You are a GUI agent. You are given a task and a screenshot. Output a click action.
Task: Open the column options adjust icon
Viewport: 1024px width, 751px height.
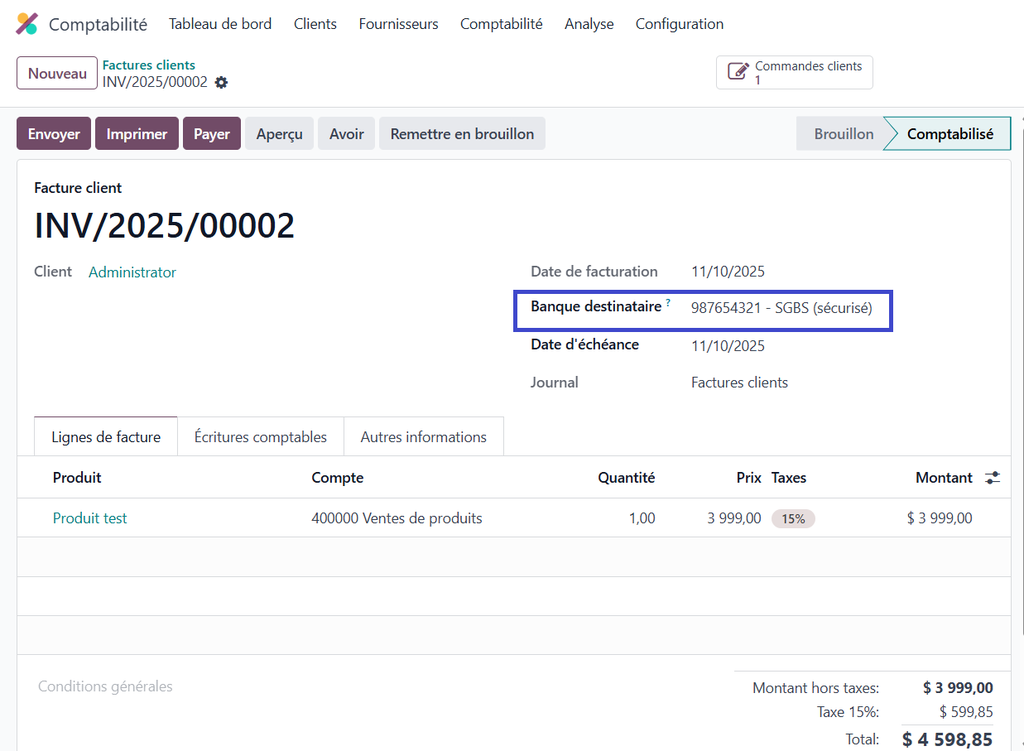(x=992, y=477)
